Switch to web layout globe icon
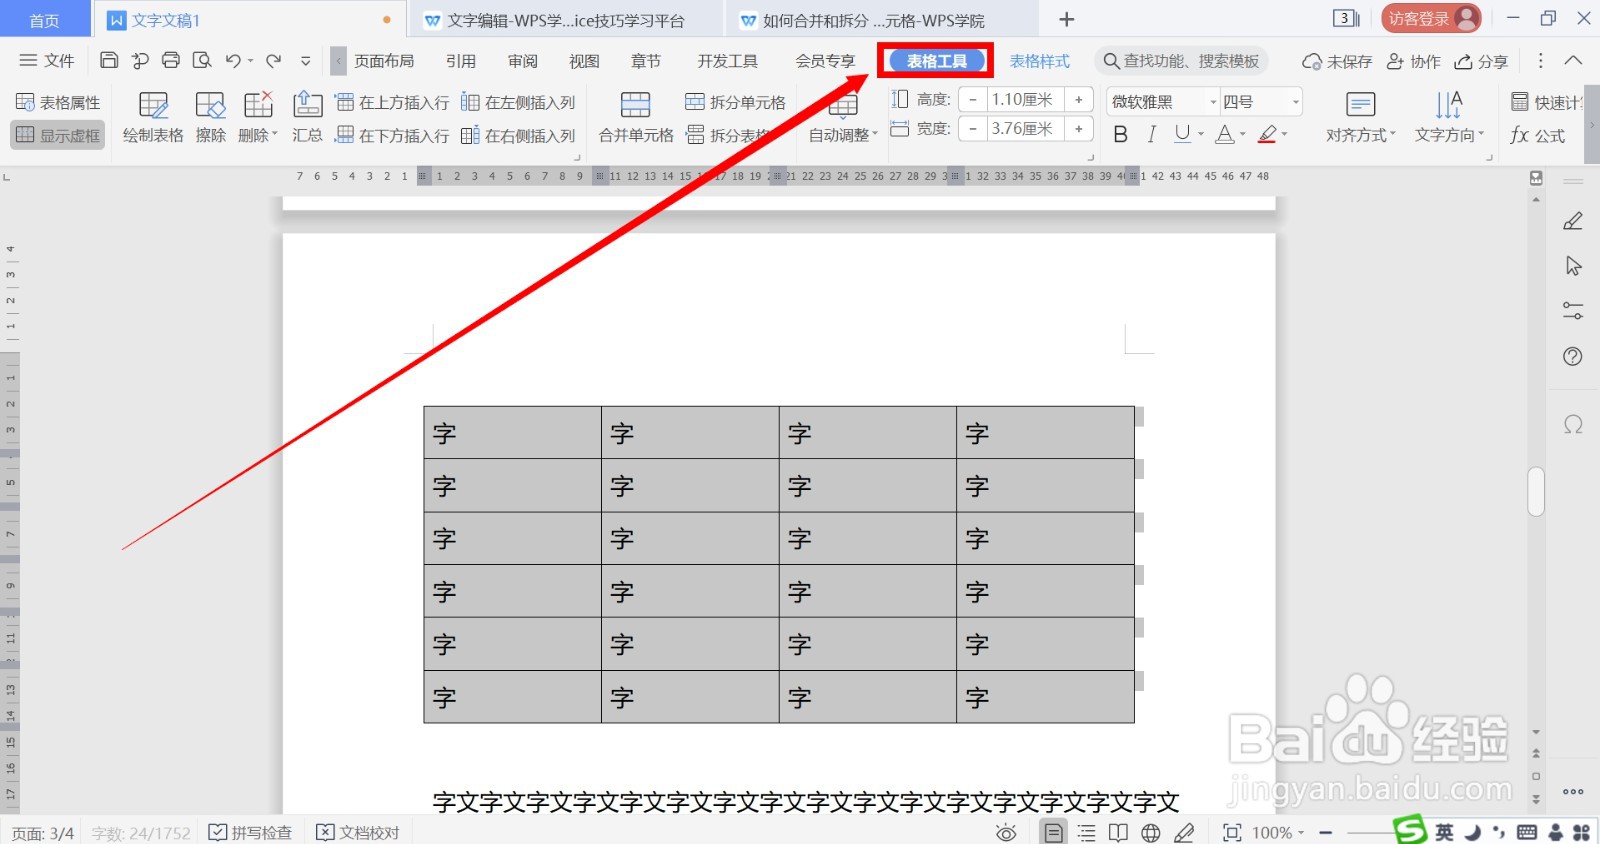The height and width of the screenshot is (844, 1600). (1151, 833)
